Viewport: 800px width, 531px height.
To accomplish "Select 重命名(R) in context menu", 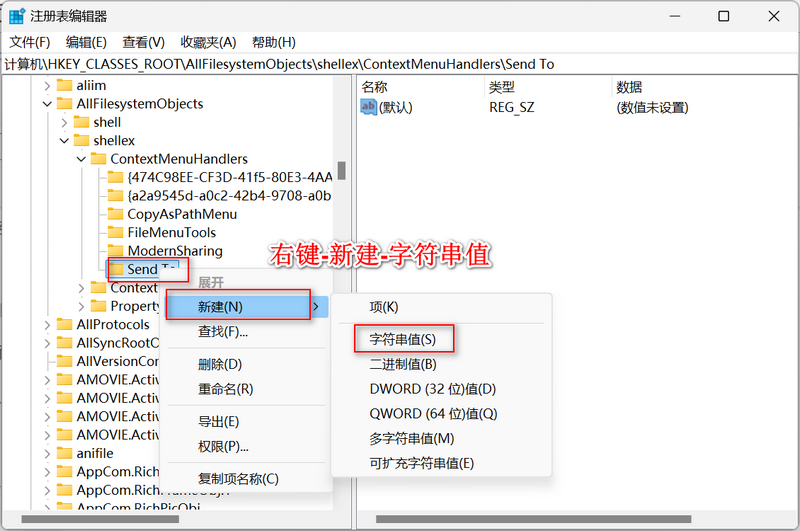I will click(x=226, y=389).
